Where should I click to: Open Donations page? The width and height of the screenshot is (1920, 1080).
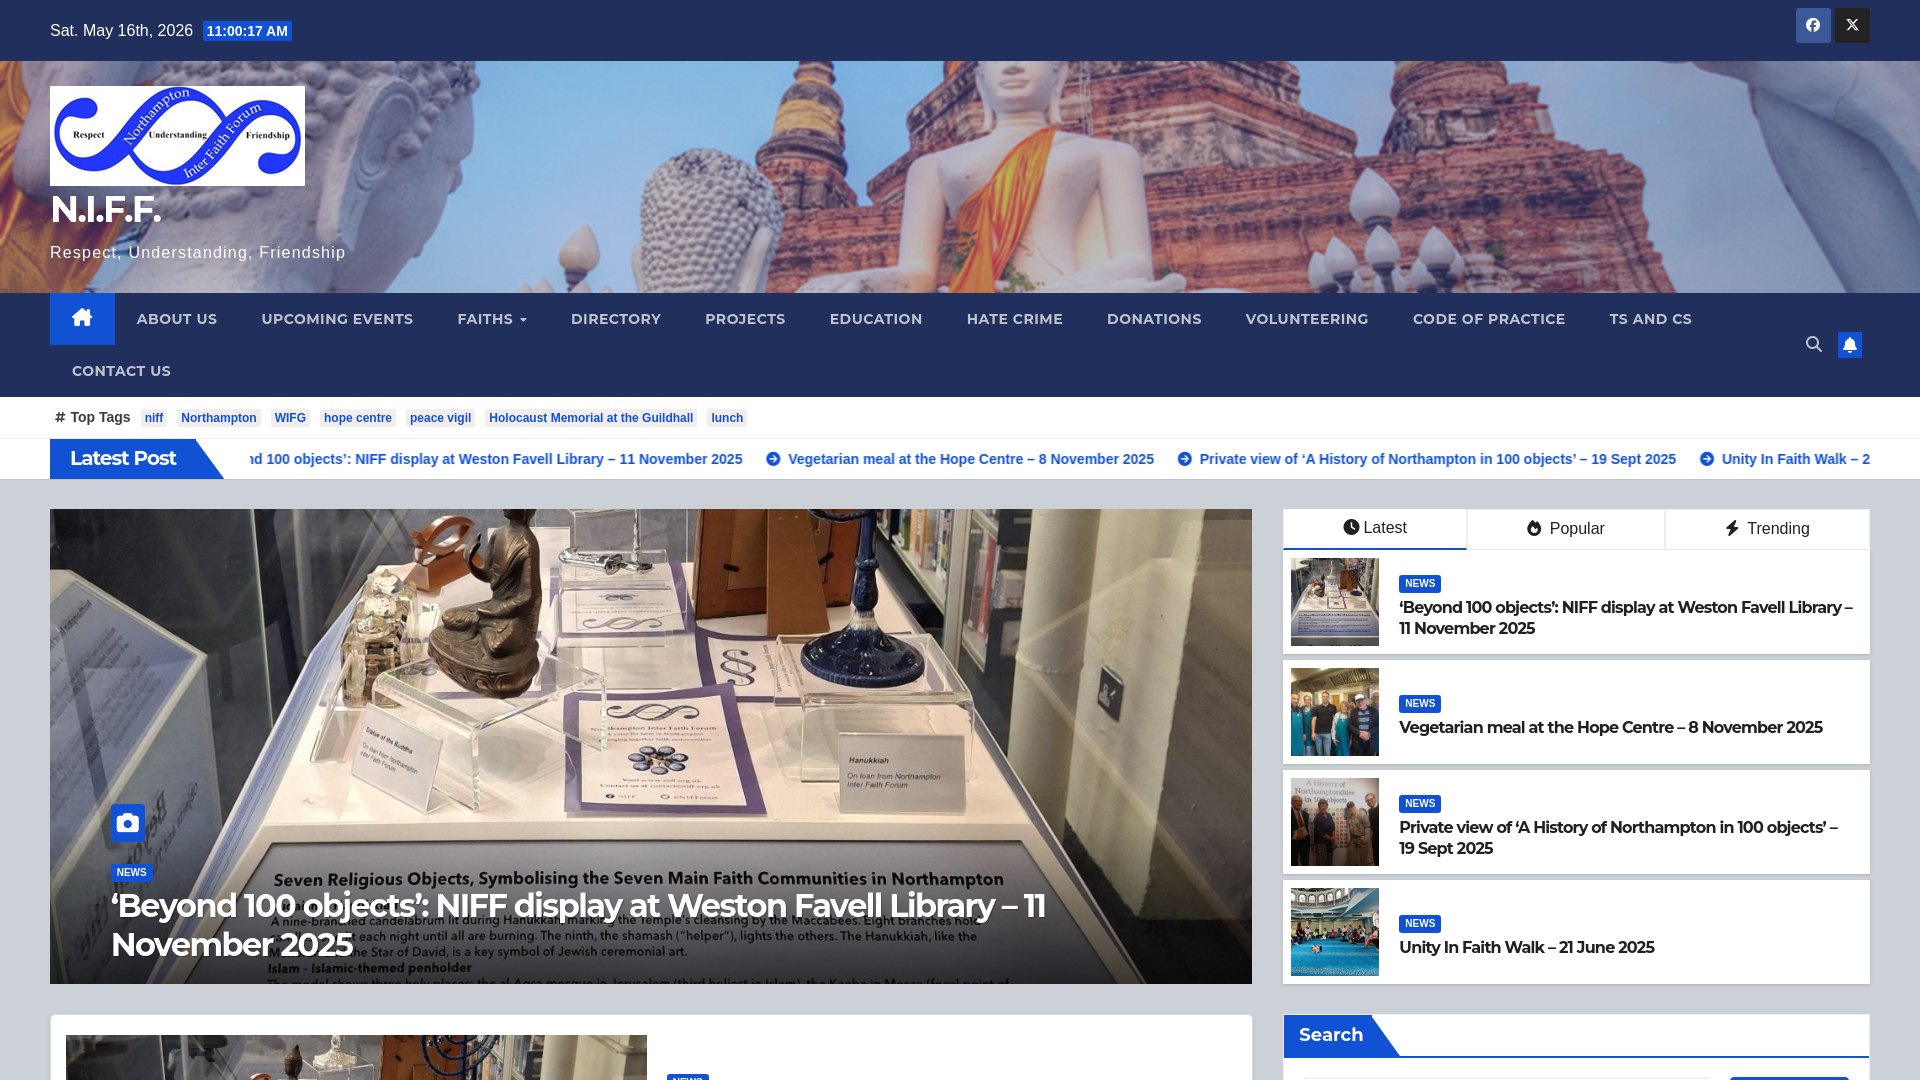1154,319
